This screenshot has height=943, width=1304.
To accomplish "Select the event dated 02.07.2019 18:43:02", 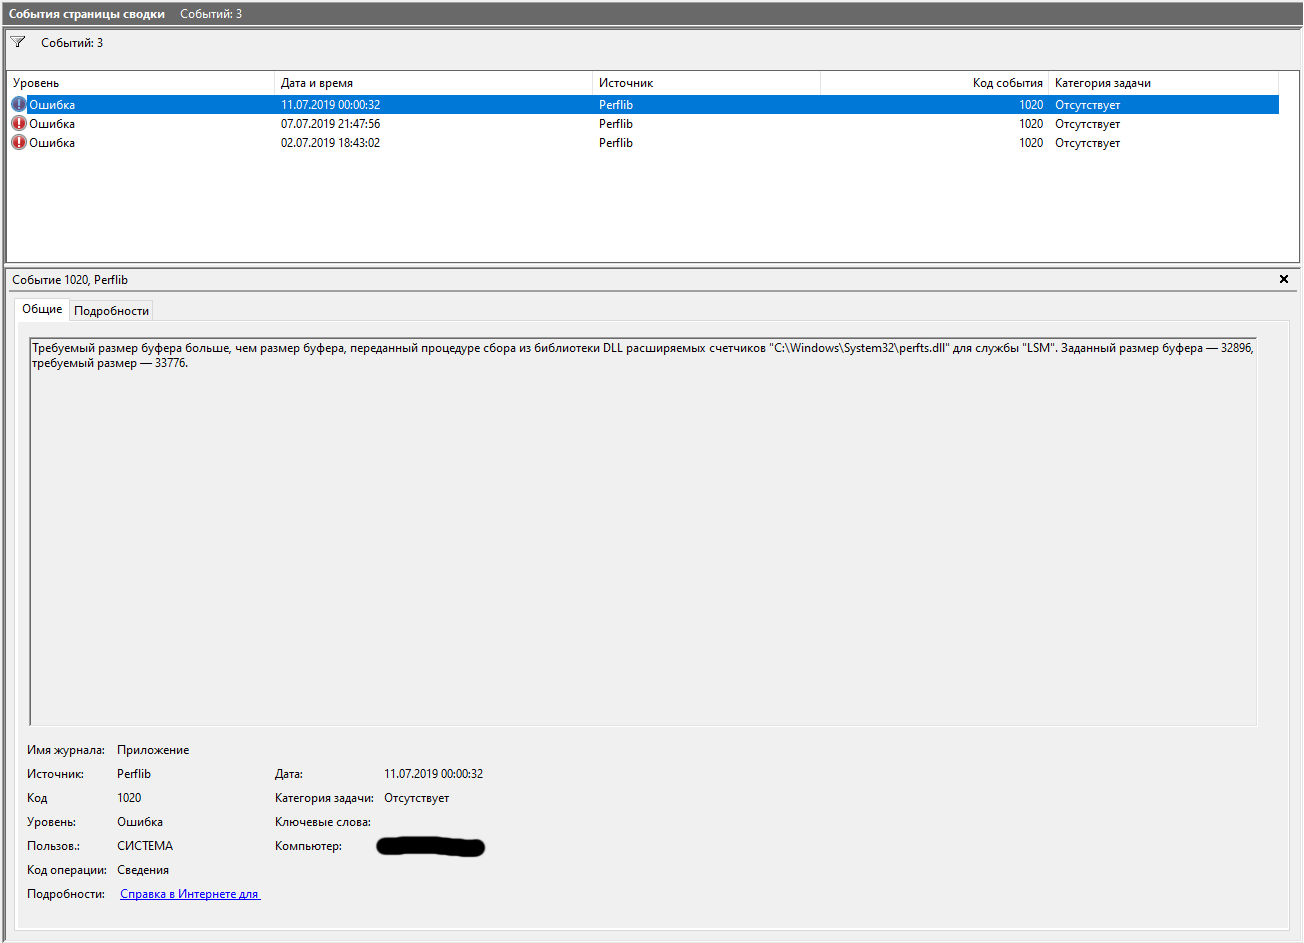I will [643, 143].
